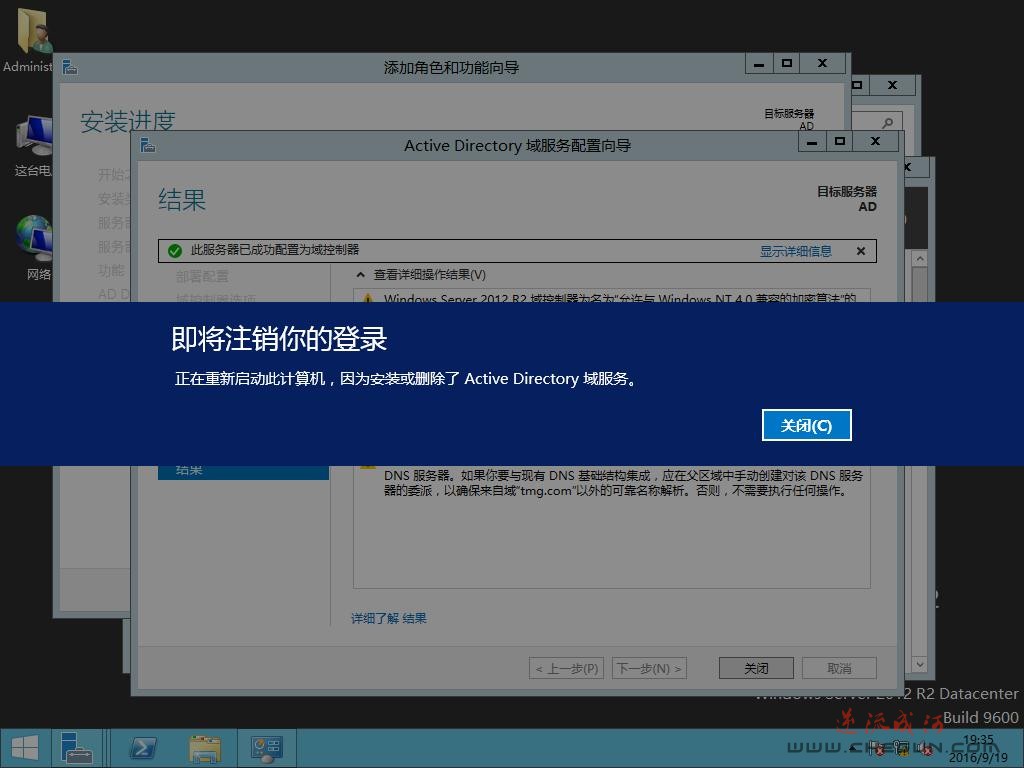This screenshot has width=1024, height=768.
Task: Minimize the Active Directory 域服务配置向导 window
Action: click(x=812, y=142)
